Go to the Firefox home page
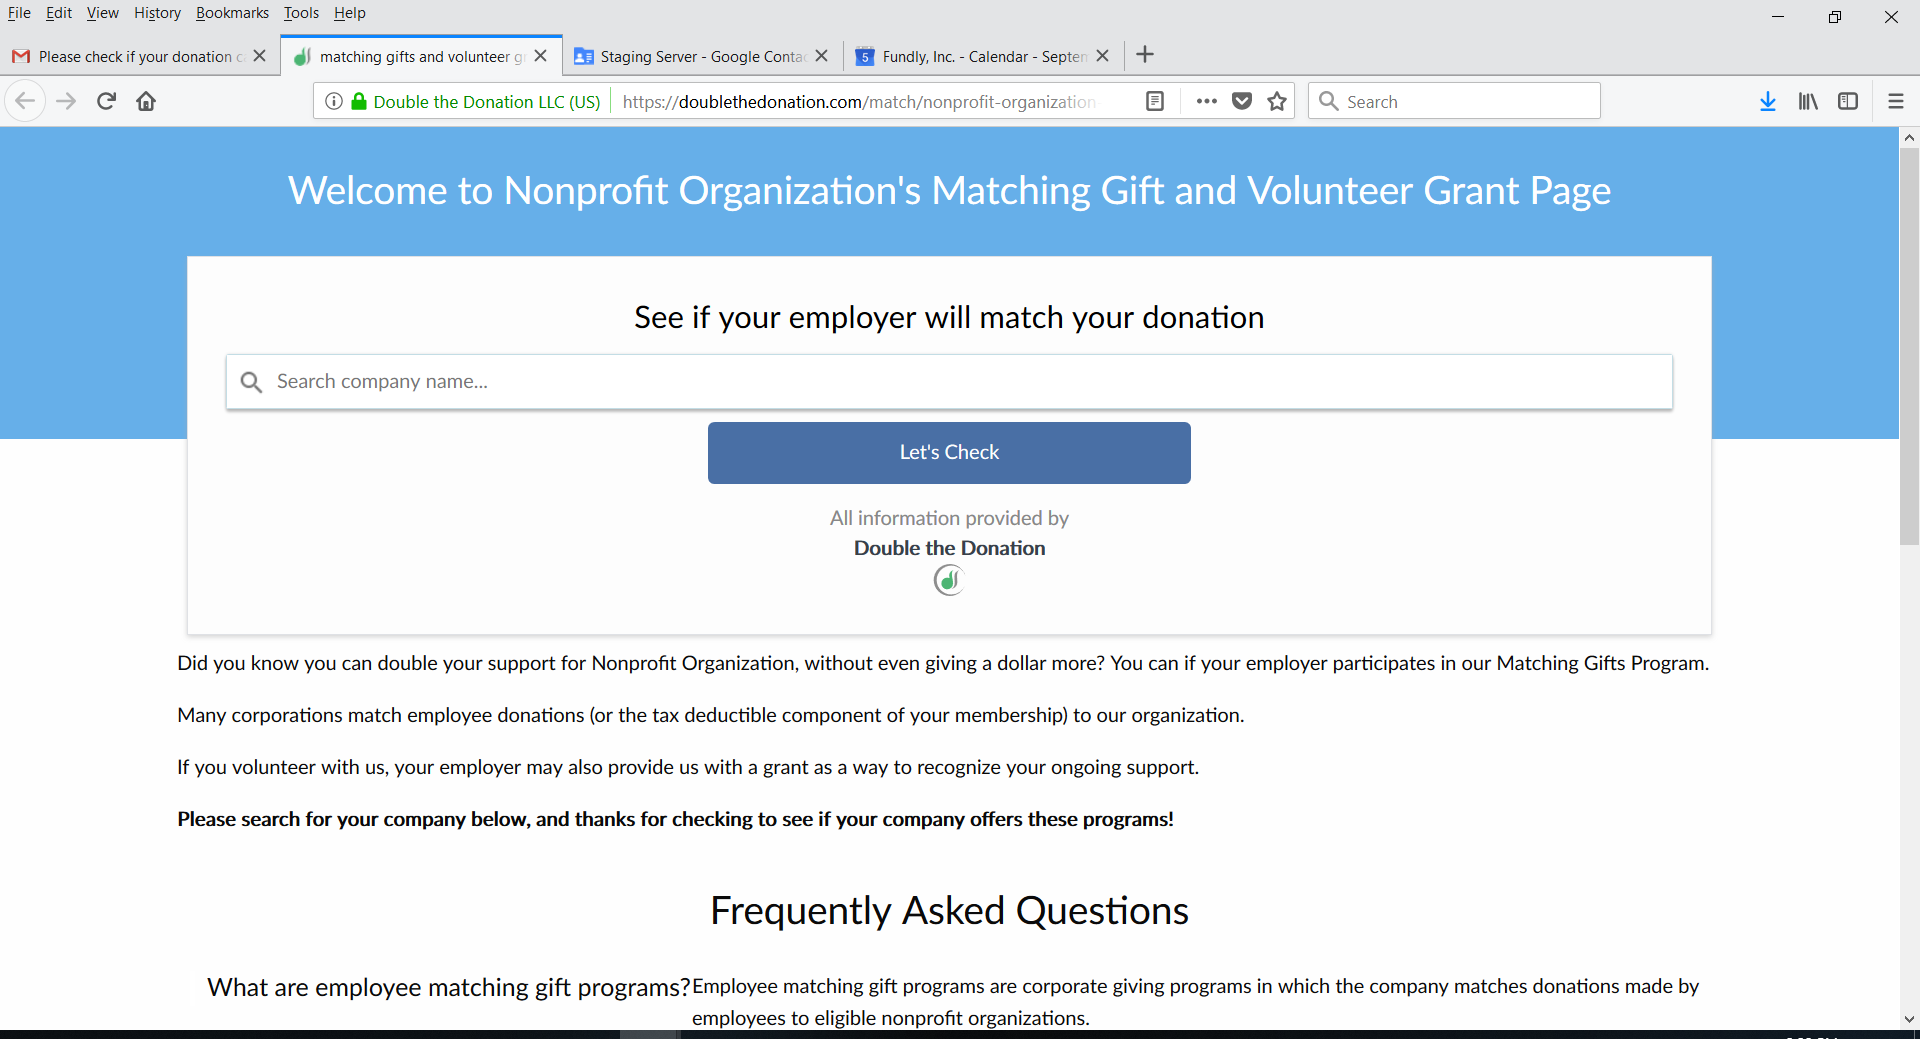This screenshot has height=1039, width=1920. pos(146,101)
